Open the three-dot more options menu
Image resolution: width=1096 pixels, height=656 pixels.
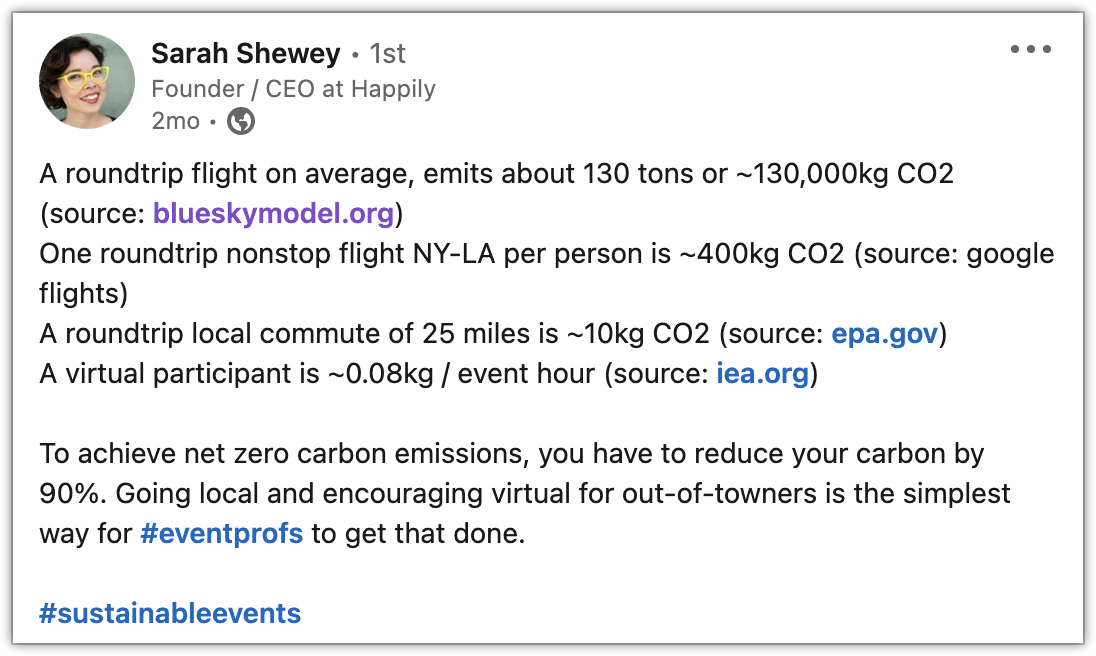(x=1030, y=49)
